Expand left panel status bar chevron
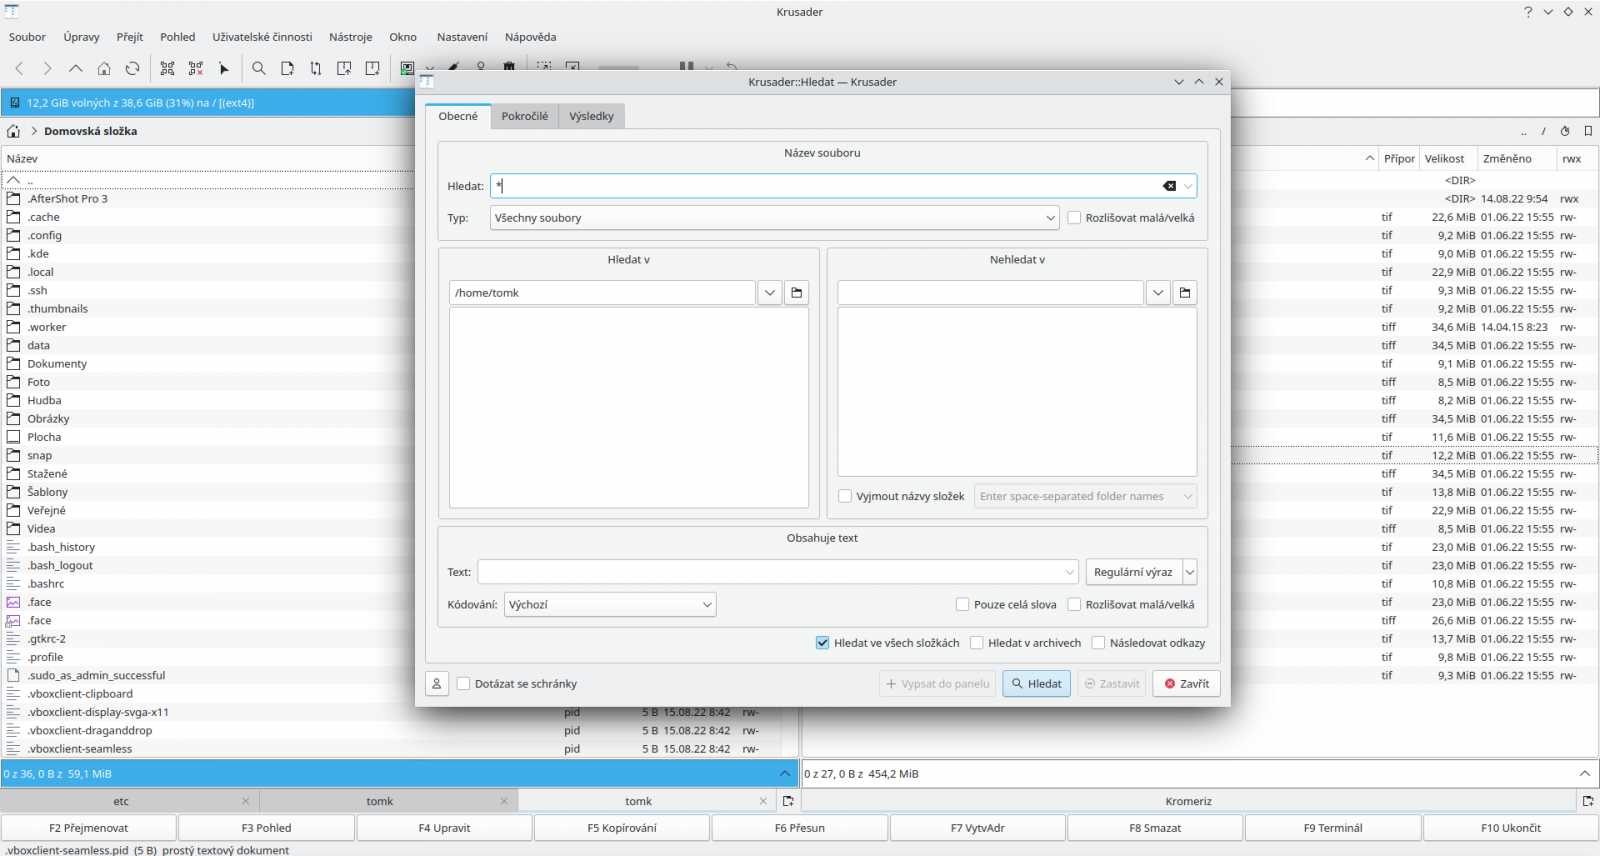Screen dimensions: 1600x856 click(785, 773)
